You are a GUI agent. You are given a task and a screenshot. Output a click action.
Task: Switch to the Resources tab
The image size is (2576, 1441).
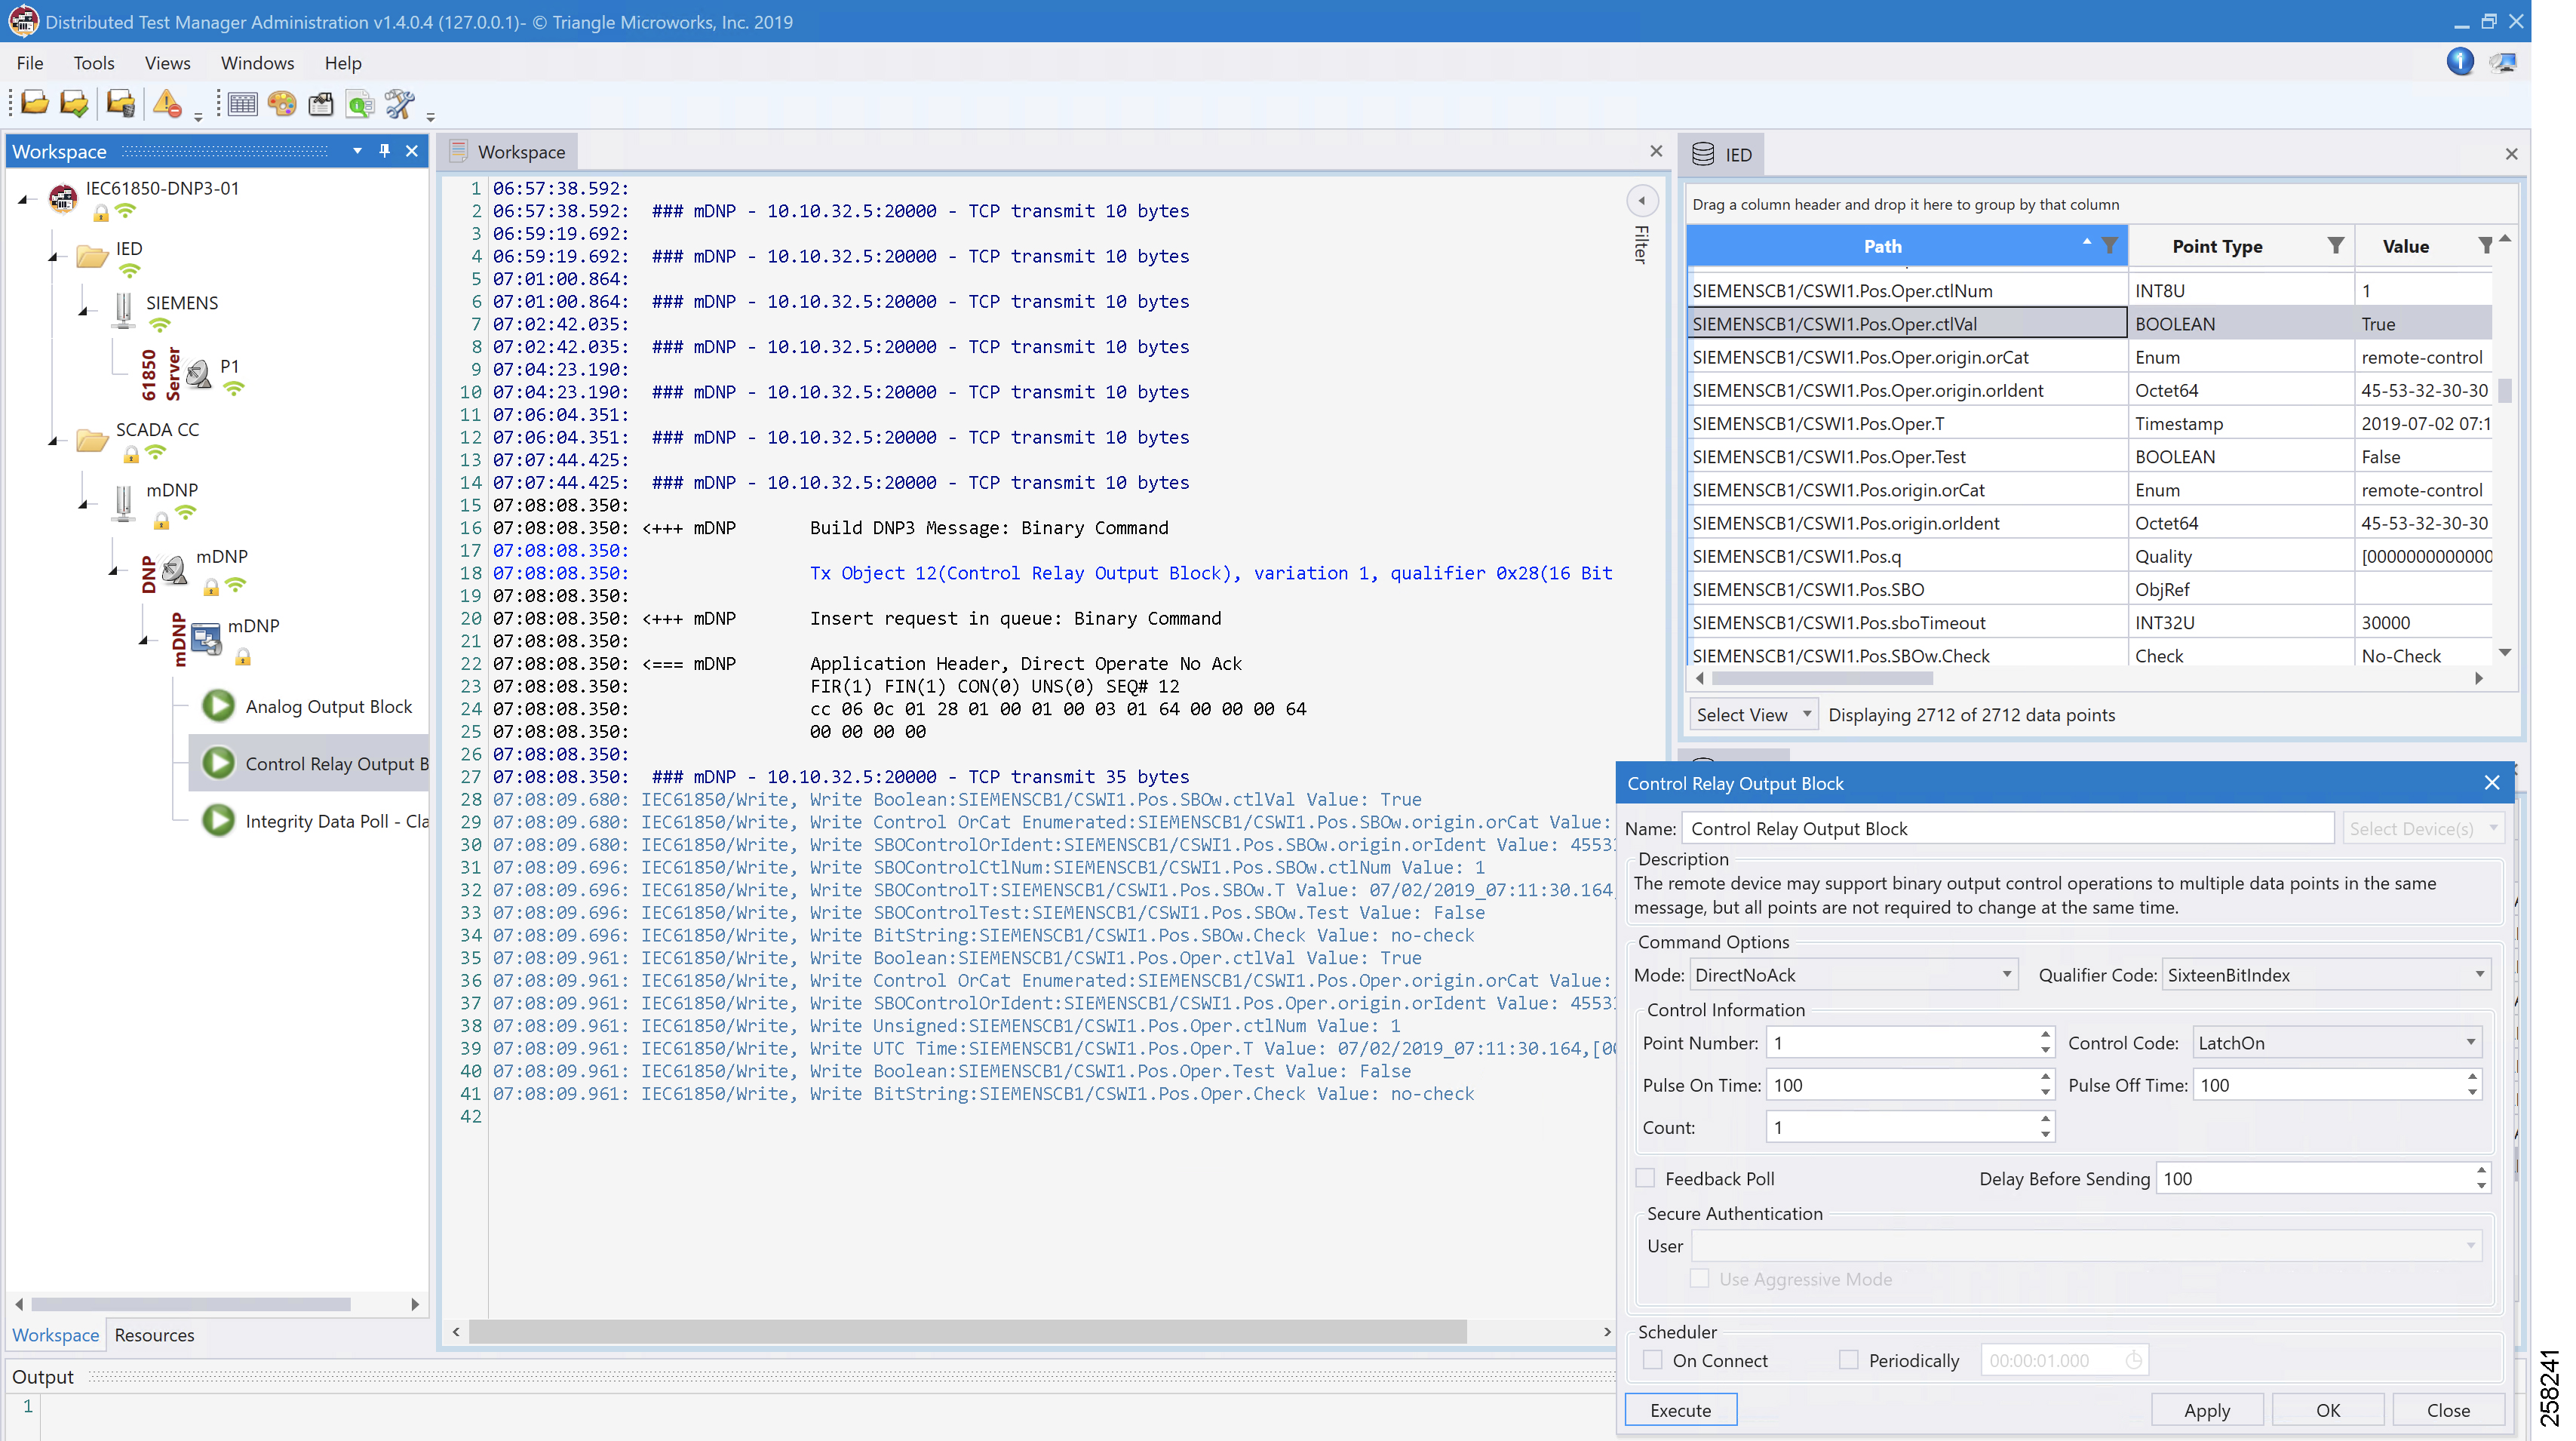pyautogui.click(x=154, y=1335)
